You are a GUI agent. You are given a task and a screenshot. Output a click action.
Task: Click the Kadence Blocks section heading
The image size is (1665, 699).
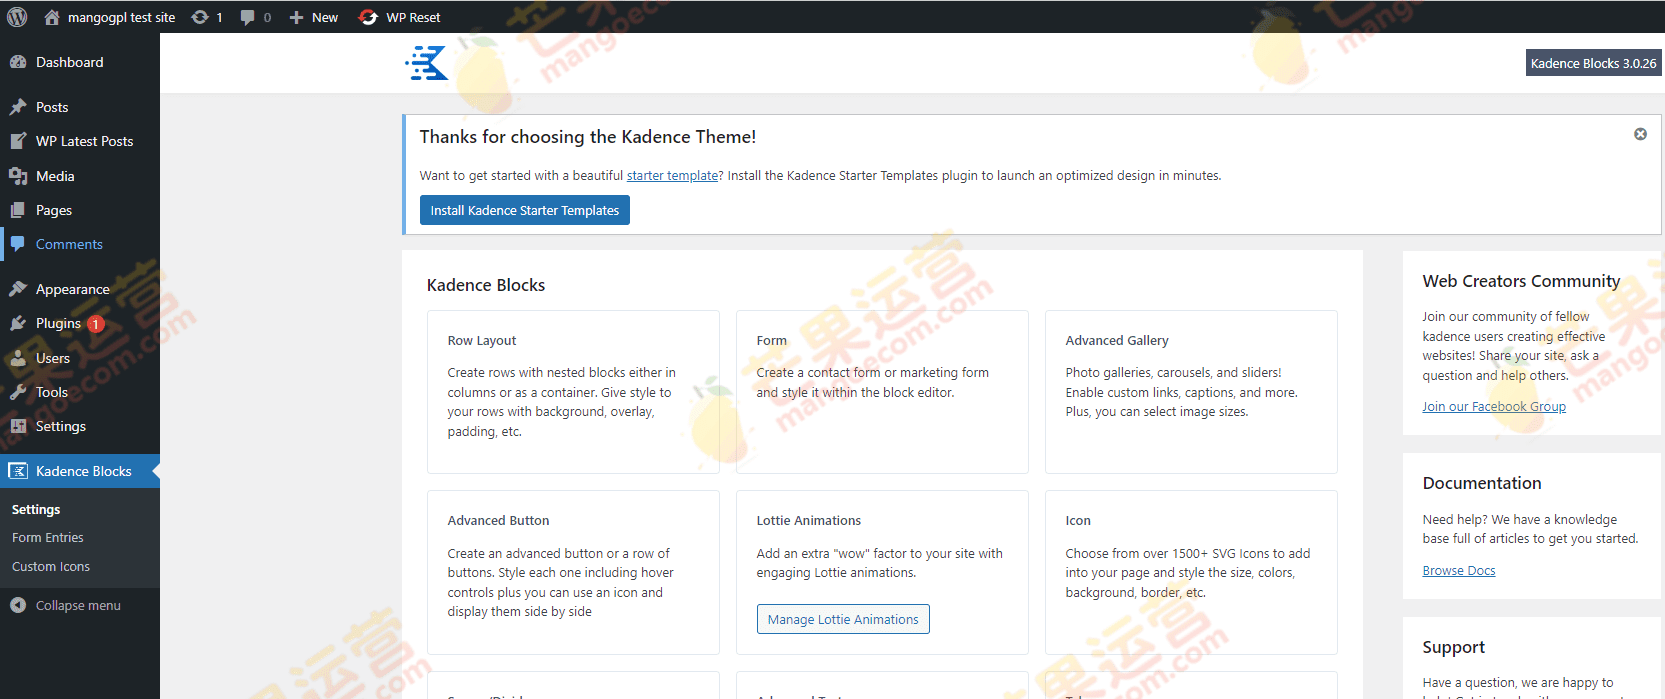[x=486, y=285]
